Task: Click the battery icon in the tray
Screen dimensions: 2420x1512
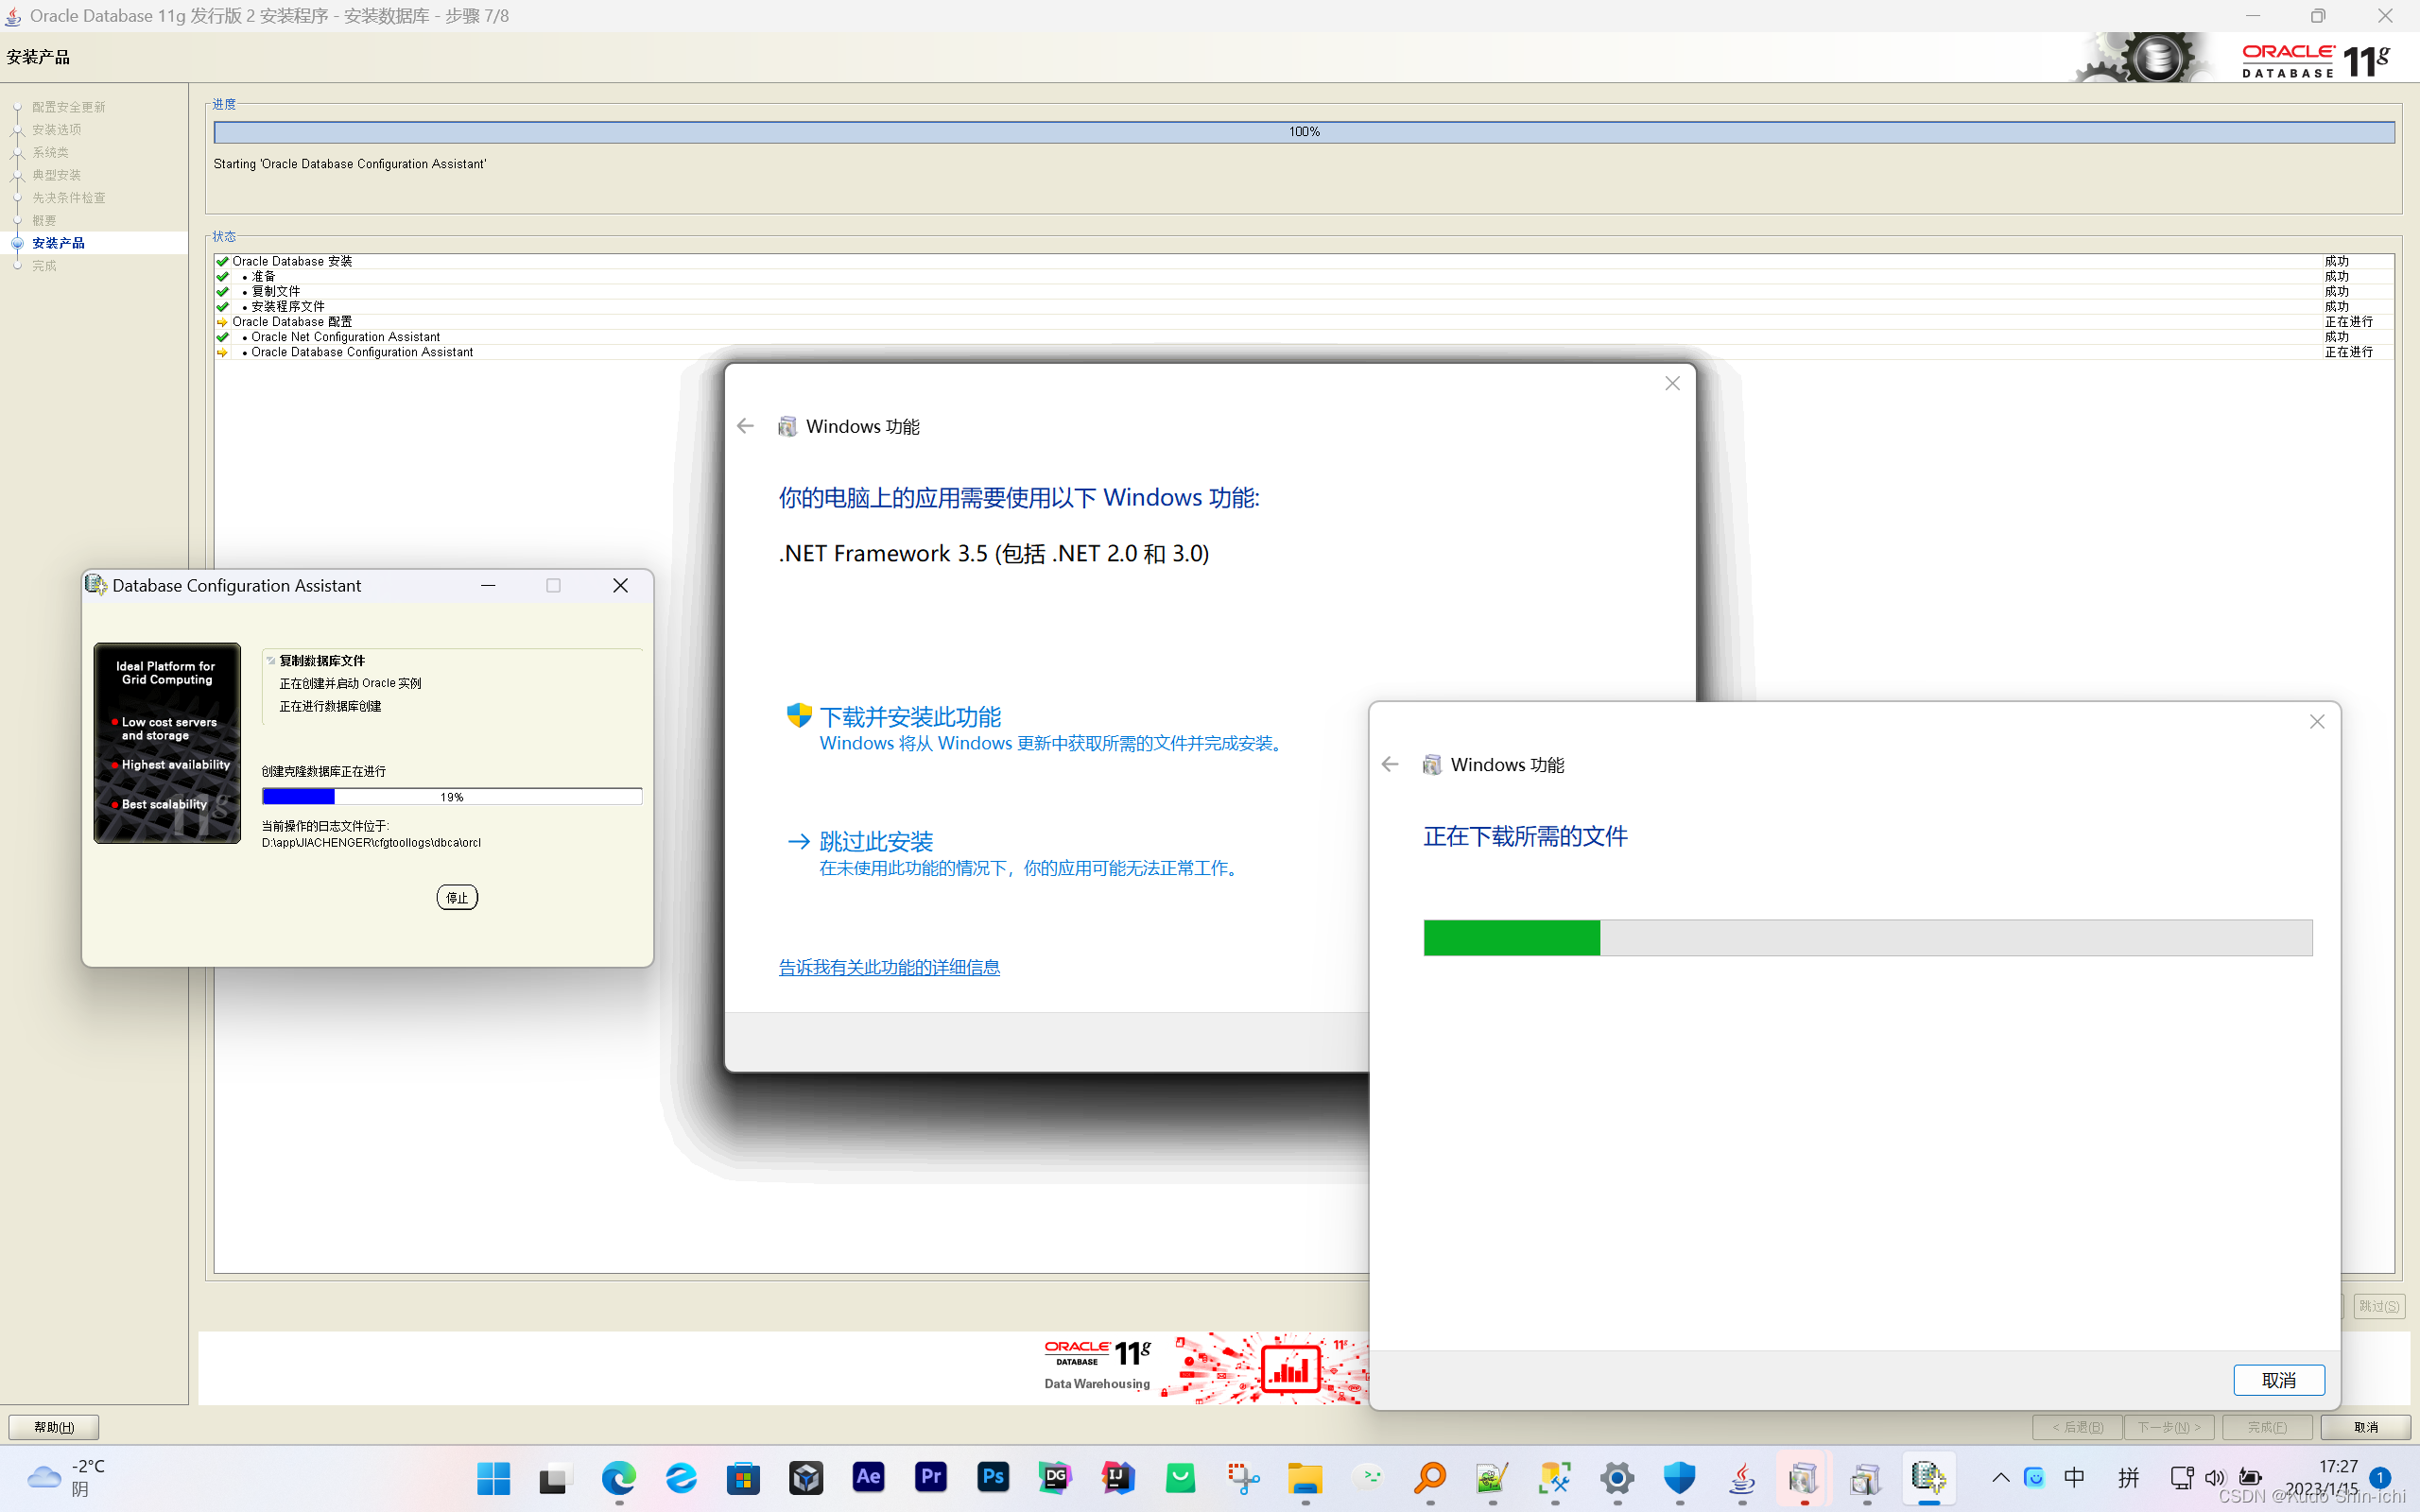Action: tap(2250, 1477)
